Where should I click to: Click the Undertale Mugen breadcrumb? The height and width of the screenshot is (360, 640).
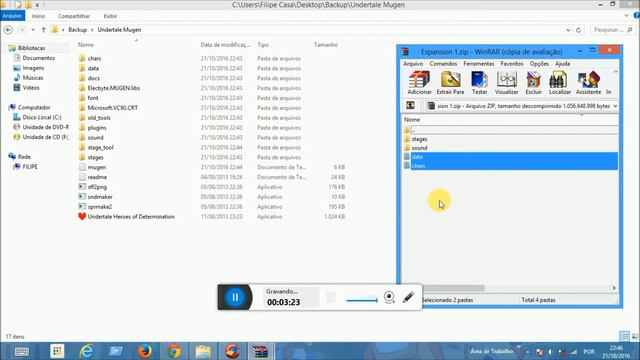point(119,30)
